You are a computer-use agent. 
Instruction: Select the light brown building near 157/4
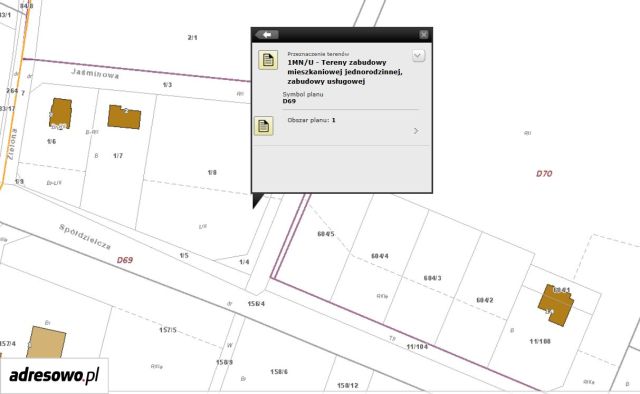[46, 342]
